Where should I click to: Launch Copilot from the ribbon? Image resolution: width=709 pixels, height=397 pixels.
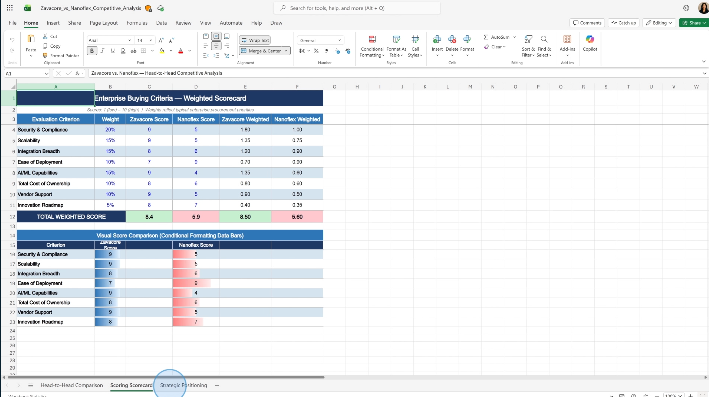[x=590, y=43]
